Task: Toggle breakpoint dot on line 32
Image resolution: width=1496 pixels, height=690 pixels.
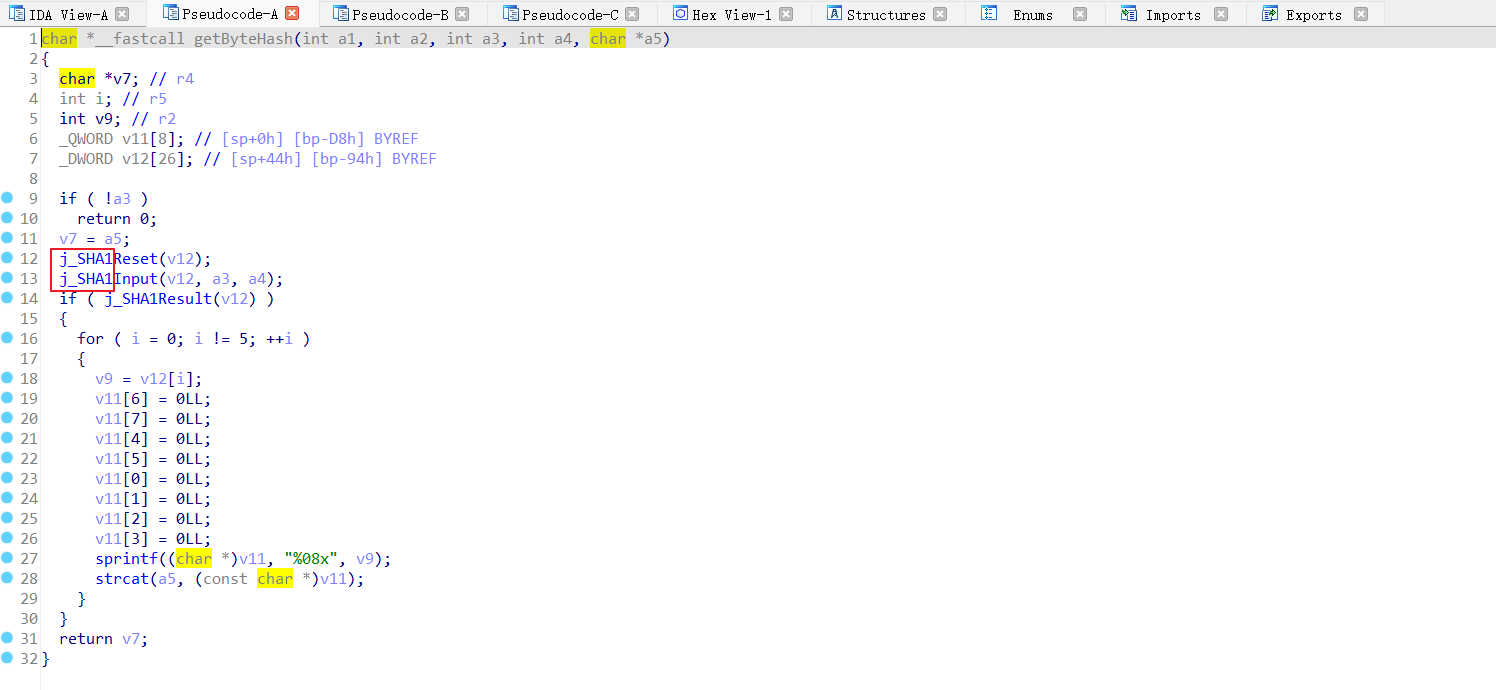Action: 7,658
